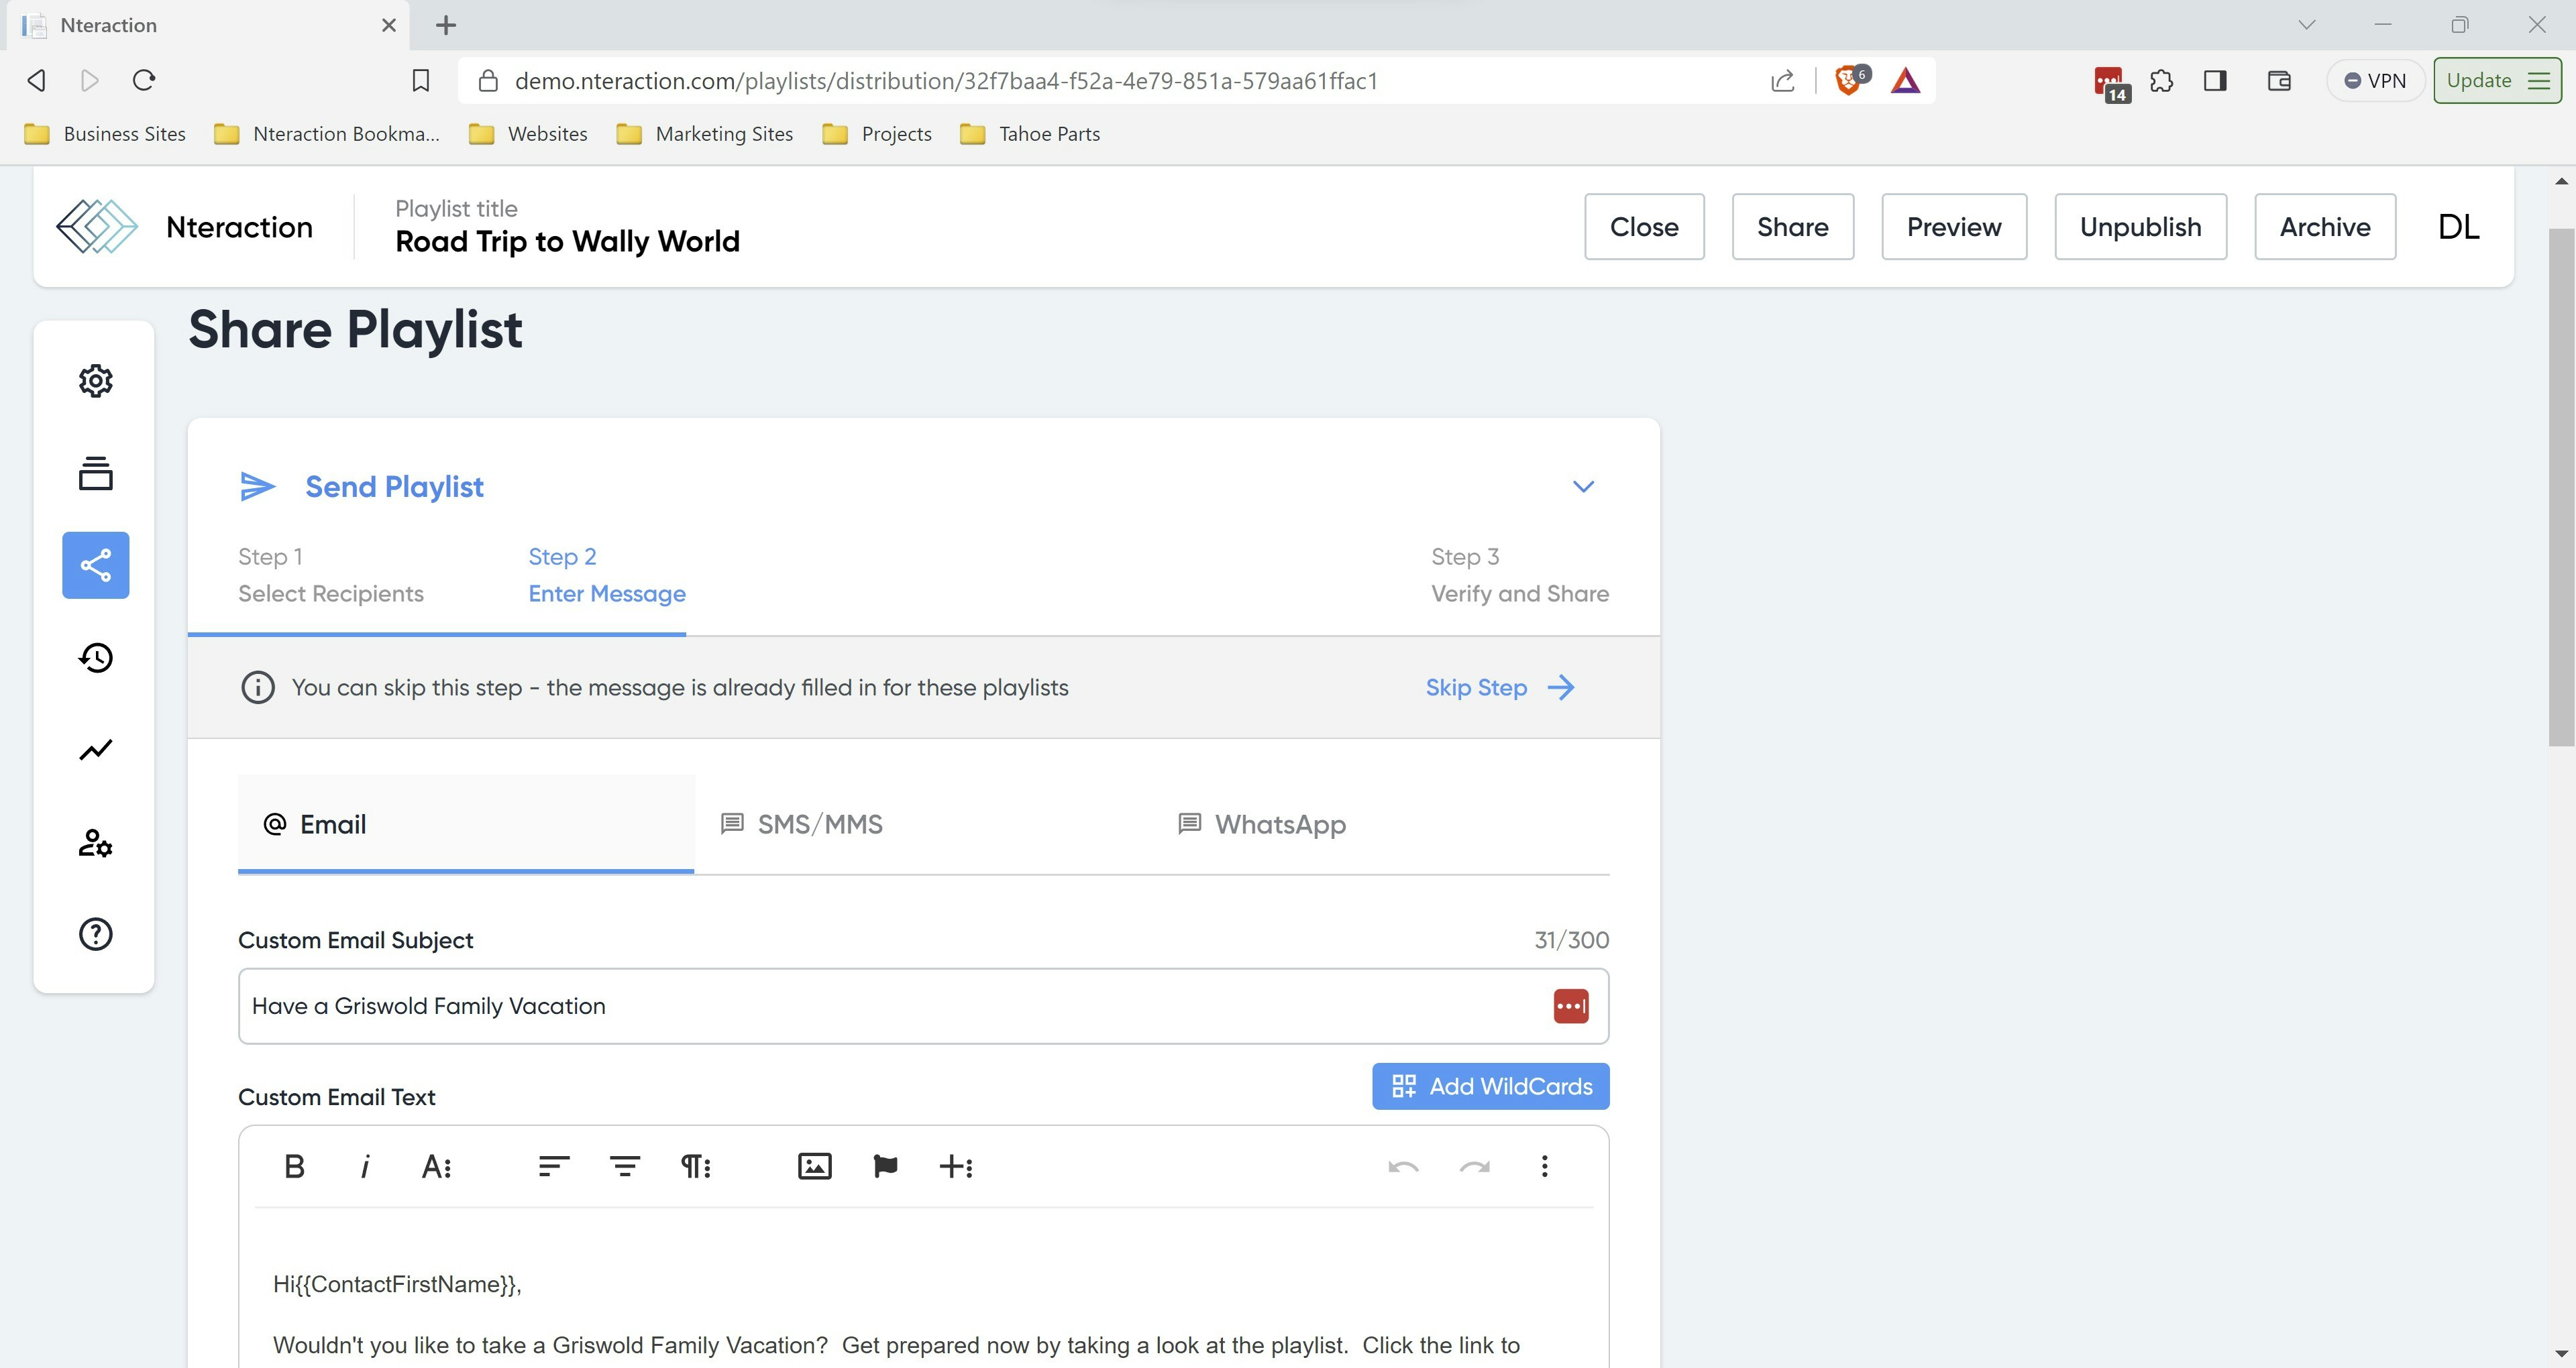This screenshot has height=1368, width=2576.
Task: Click the browser address bar URL
Action: [x=946, y=81]
